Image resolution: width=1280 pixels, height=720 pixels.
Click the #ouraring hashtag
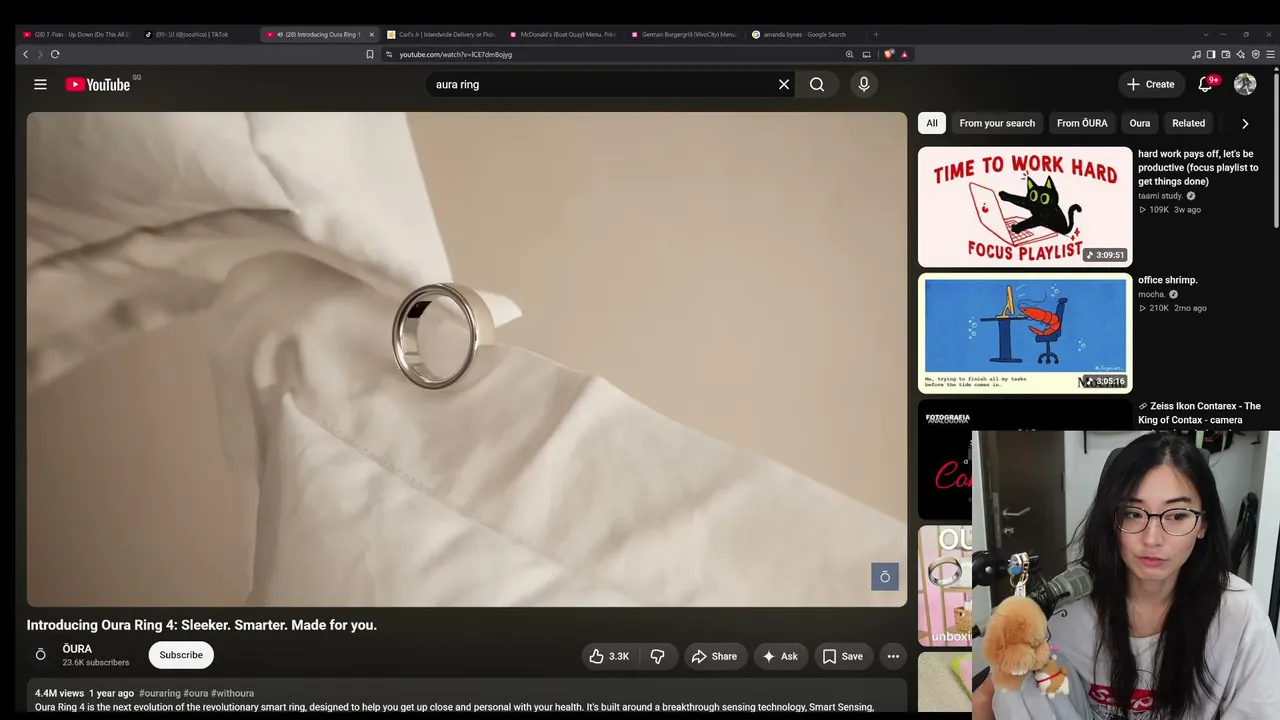pyautogui.click(x=159, y=693)
